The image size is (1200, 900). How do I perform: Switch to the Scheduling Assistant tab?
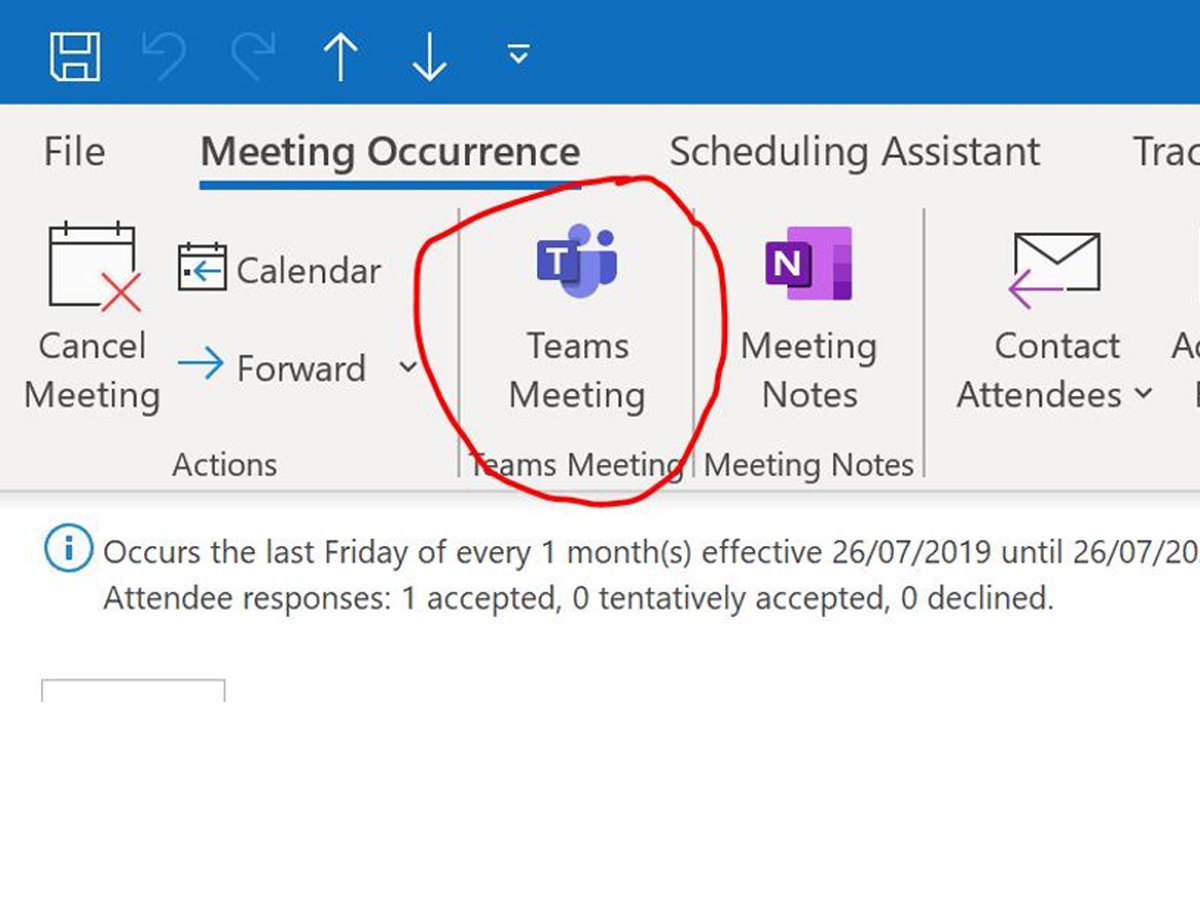coord(855,151)
